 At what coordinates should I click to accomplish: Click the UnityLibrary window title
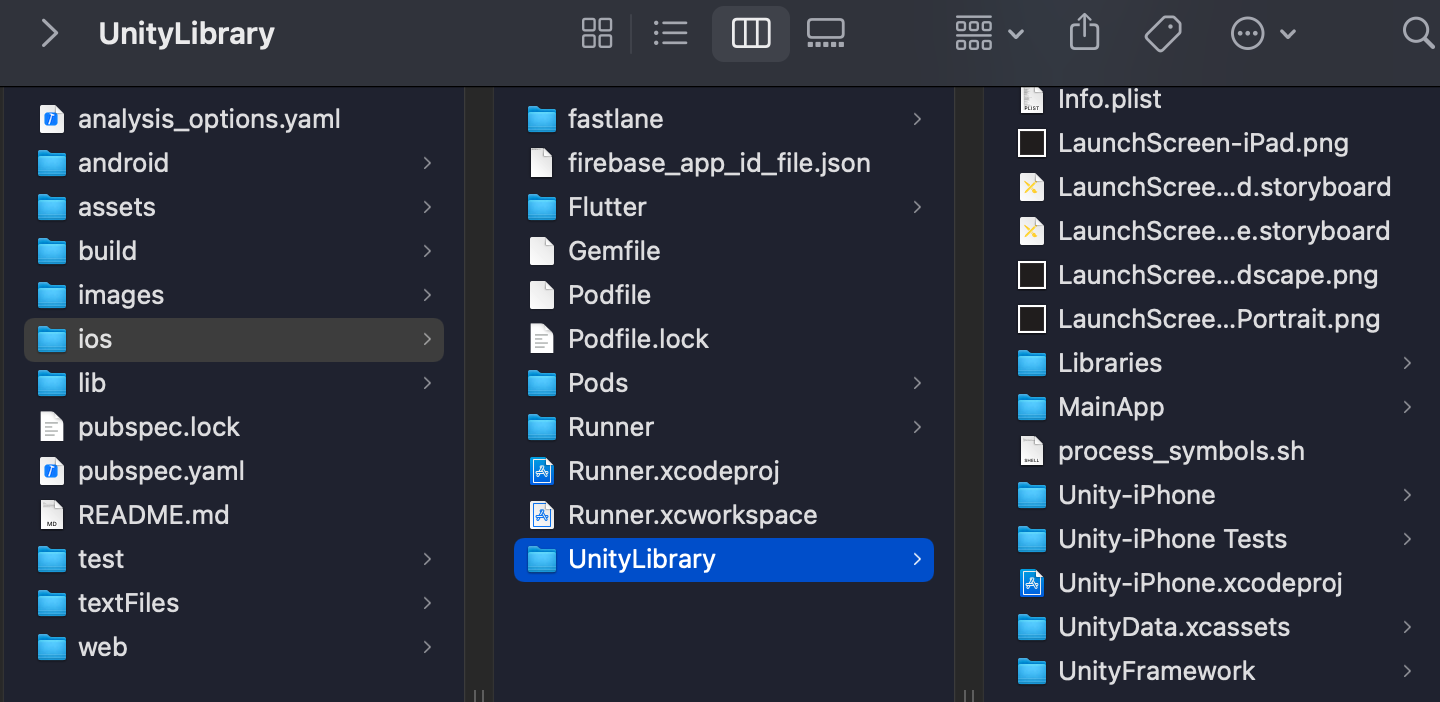coord(187,34)
